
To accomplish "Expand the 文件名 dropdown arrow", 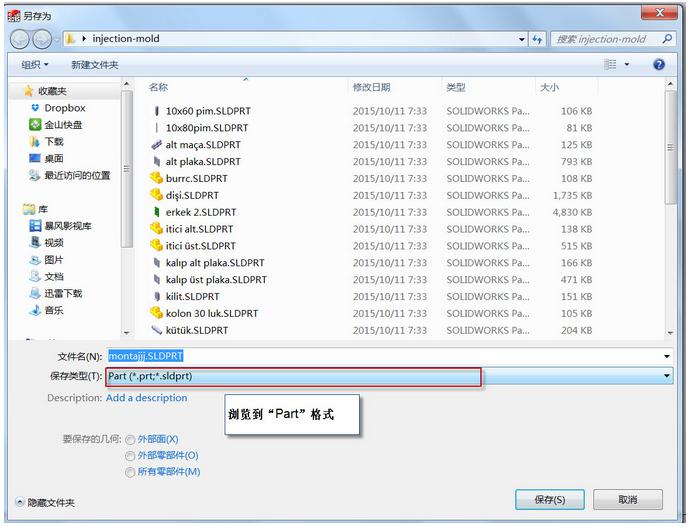I will pos(667,356).
